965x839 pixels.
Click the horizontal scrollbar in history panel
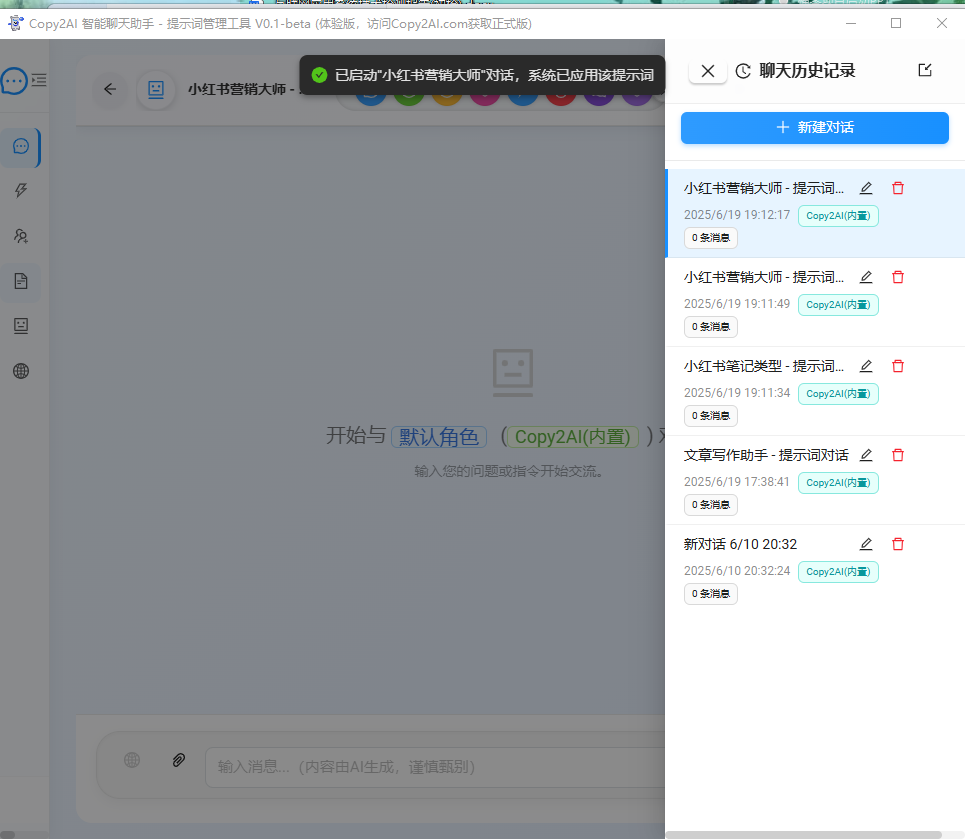coord(804,835)
